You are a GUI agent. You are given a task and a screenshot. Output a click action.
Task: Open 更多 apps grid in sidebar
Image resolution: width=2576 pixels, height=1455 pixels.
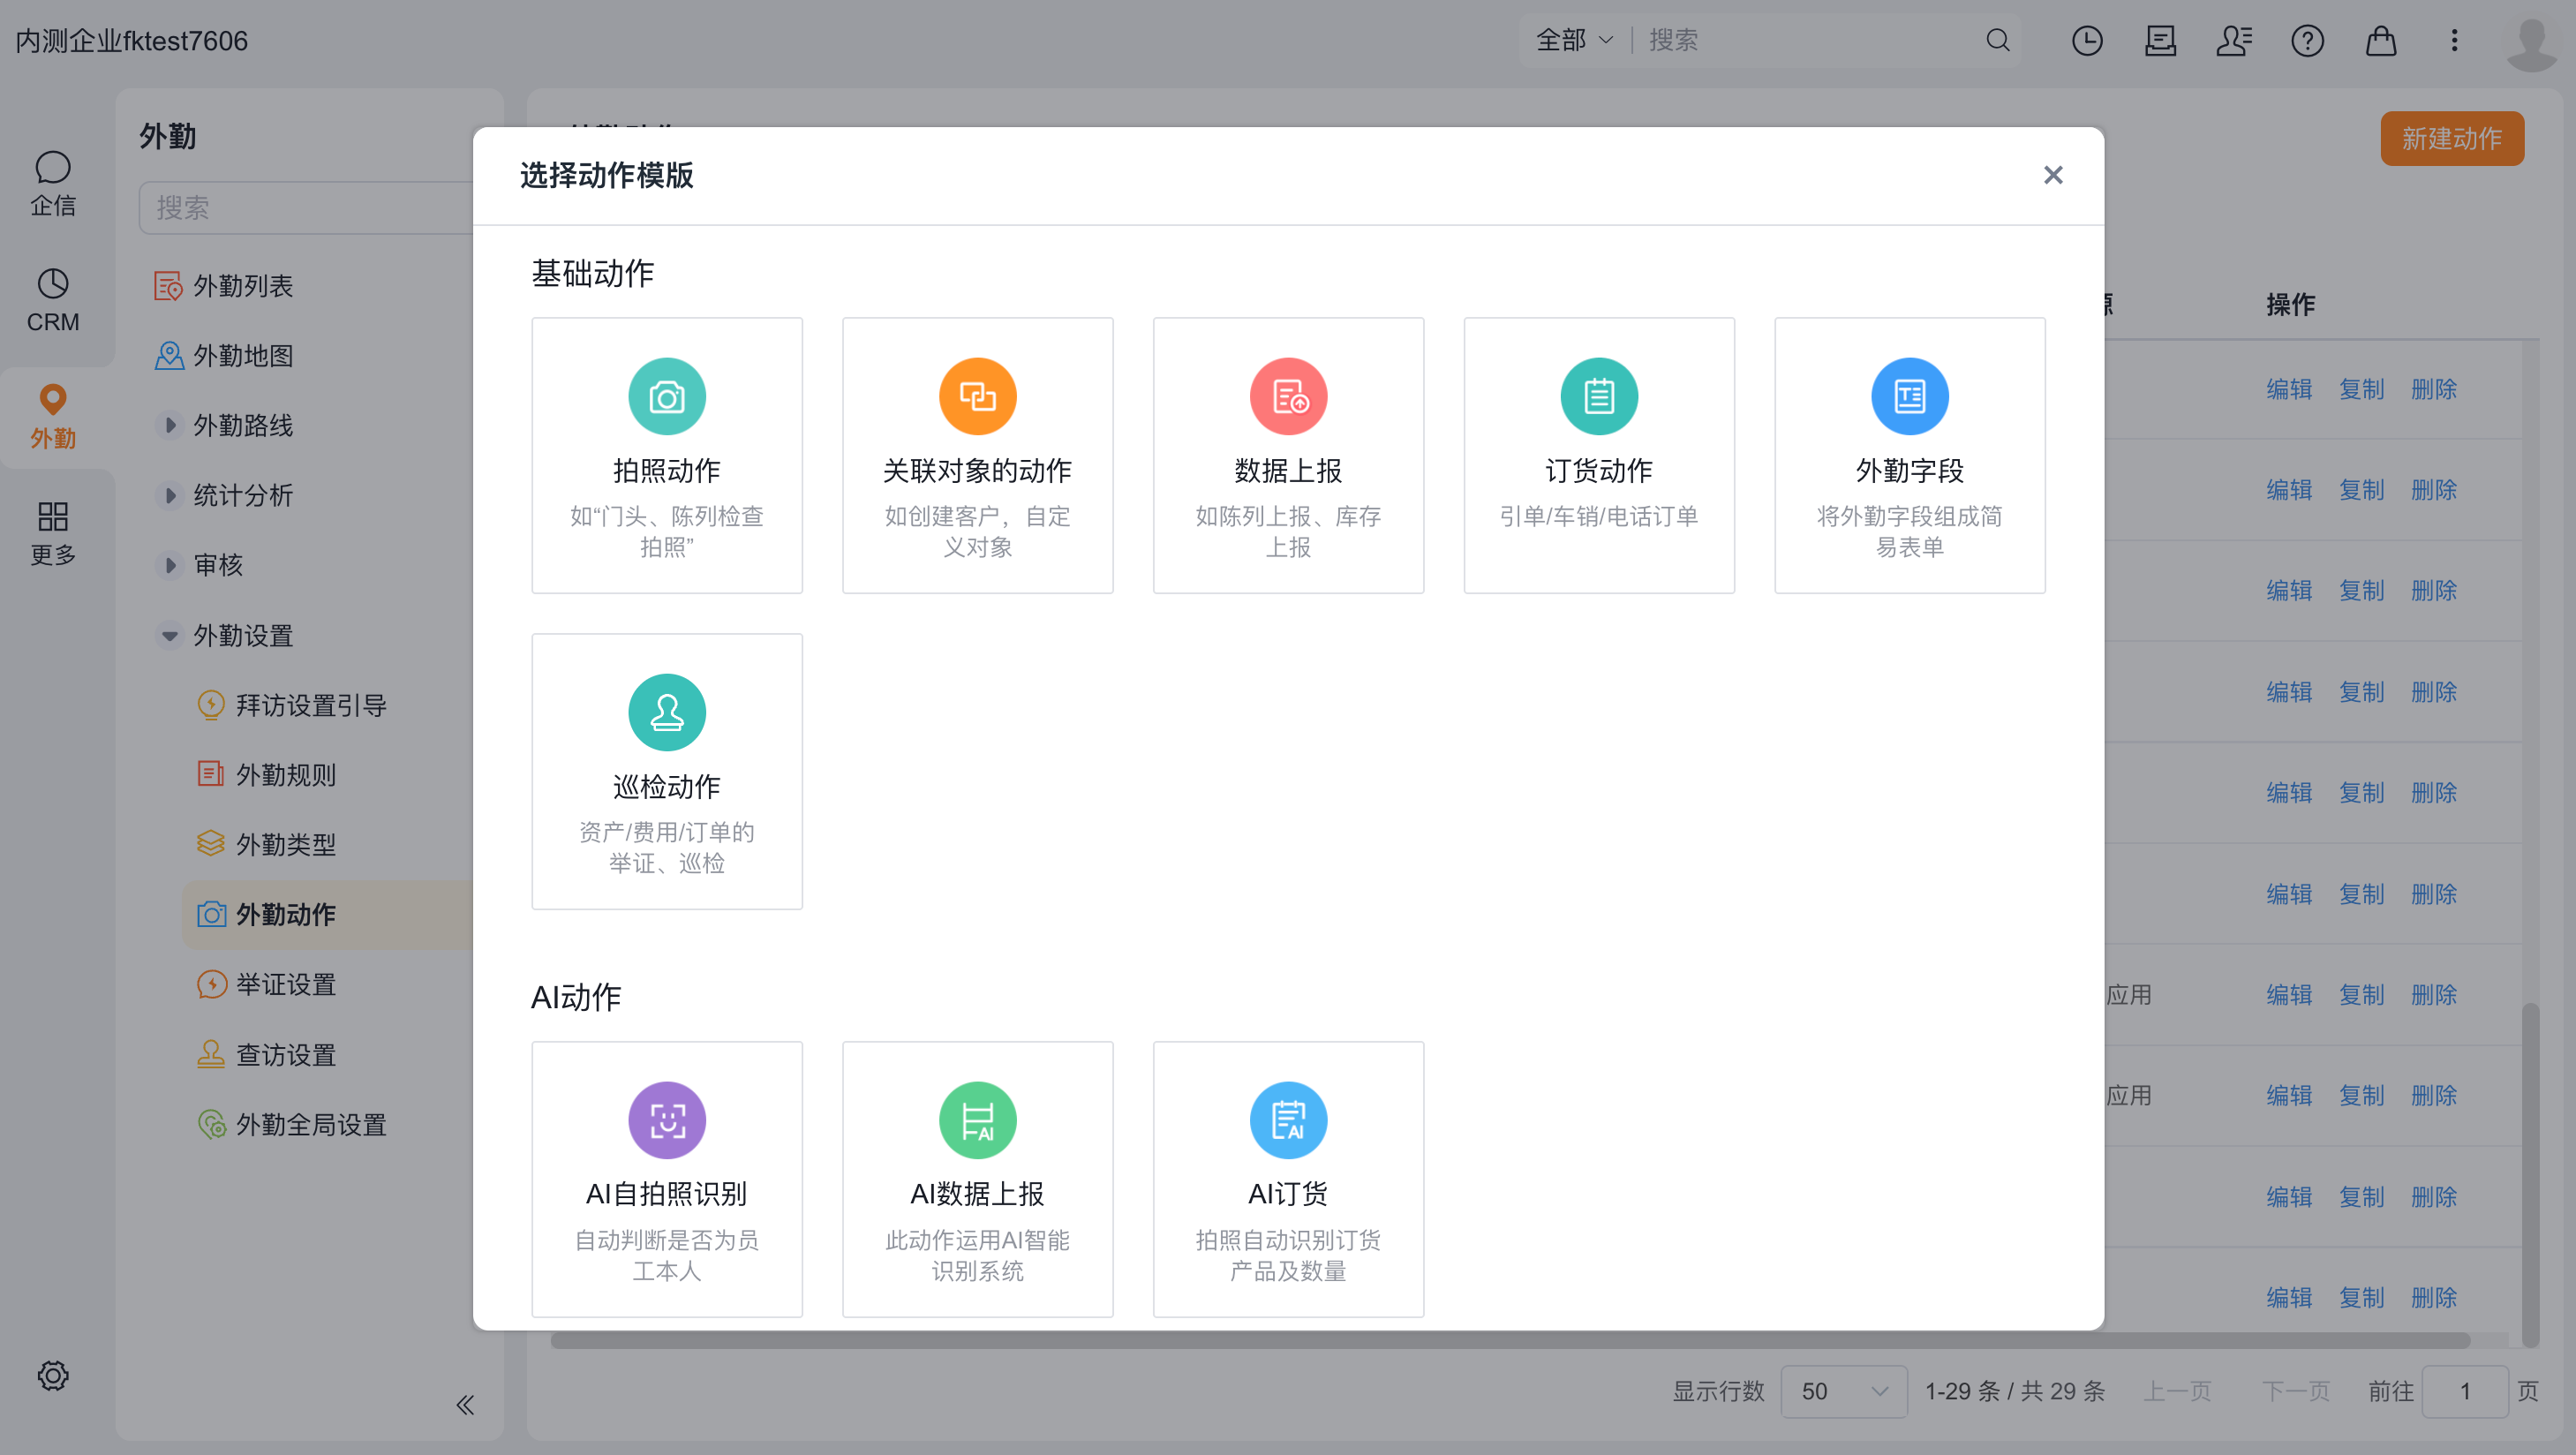coord(53,533)
